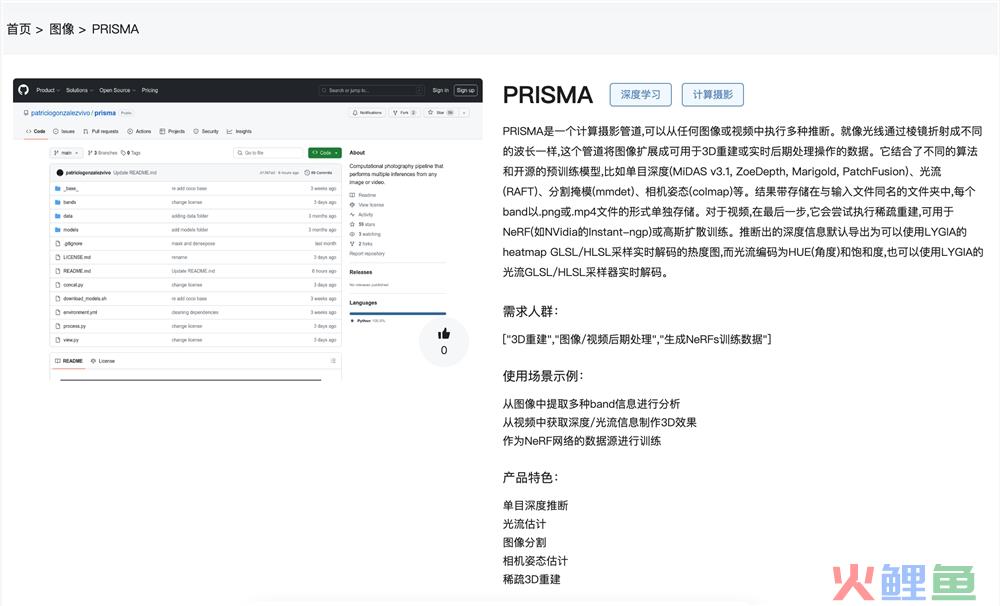Image resolution: width=1000 pixels, height=606 pixels.
Task: Click the fork icon next to 2 forks
Action: point(352,244)
